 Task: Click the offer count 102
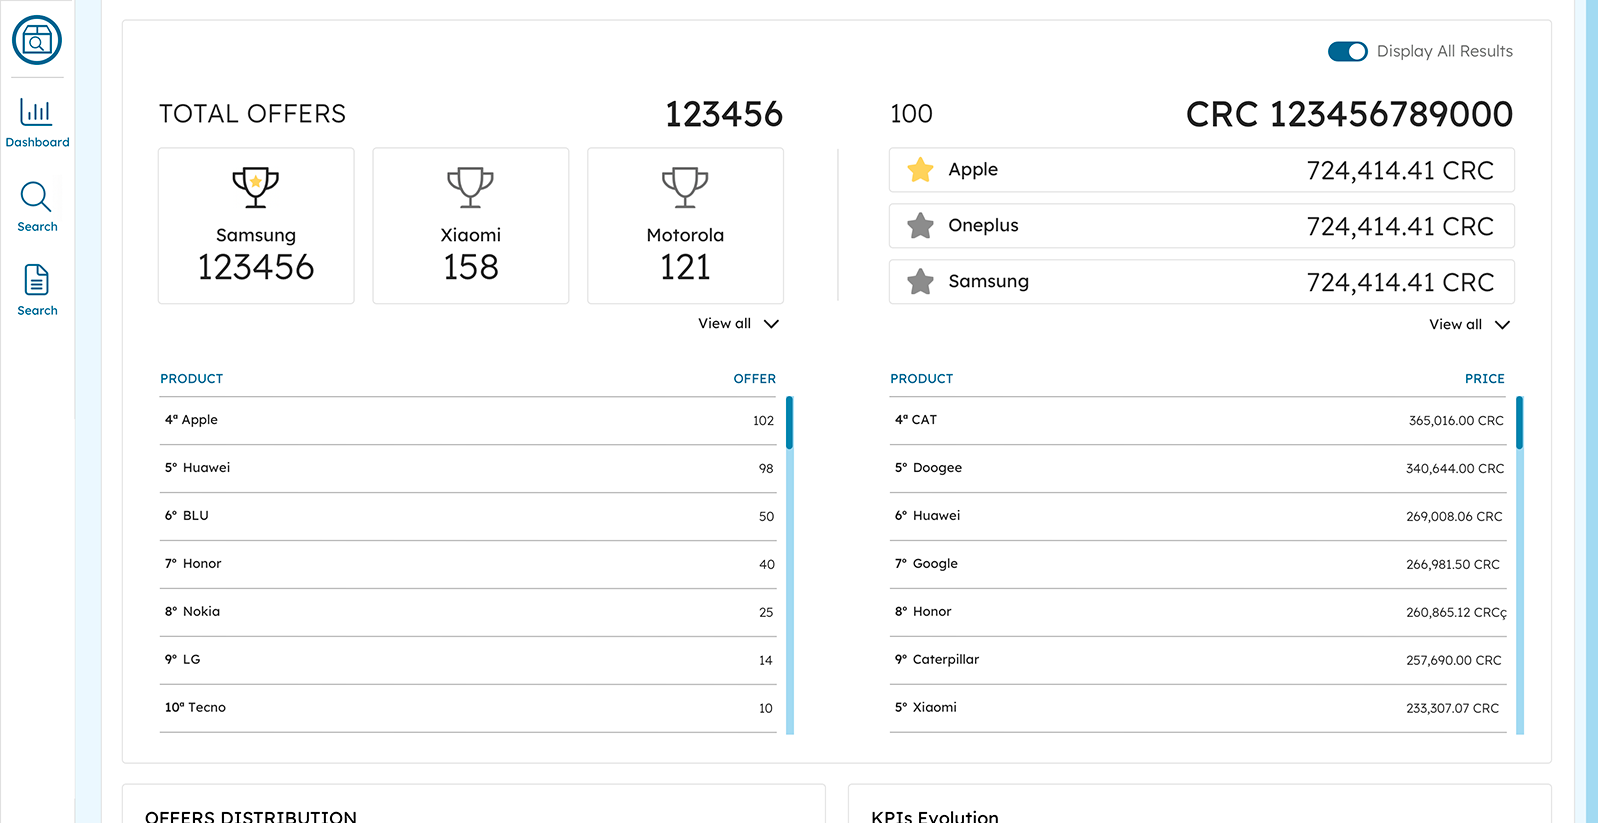(x=764, y=421)
